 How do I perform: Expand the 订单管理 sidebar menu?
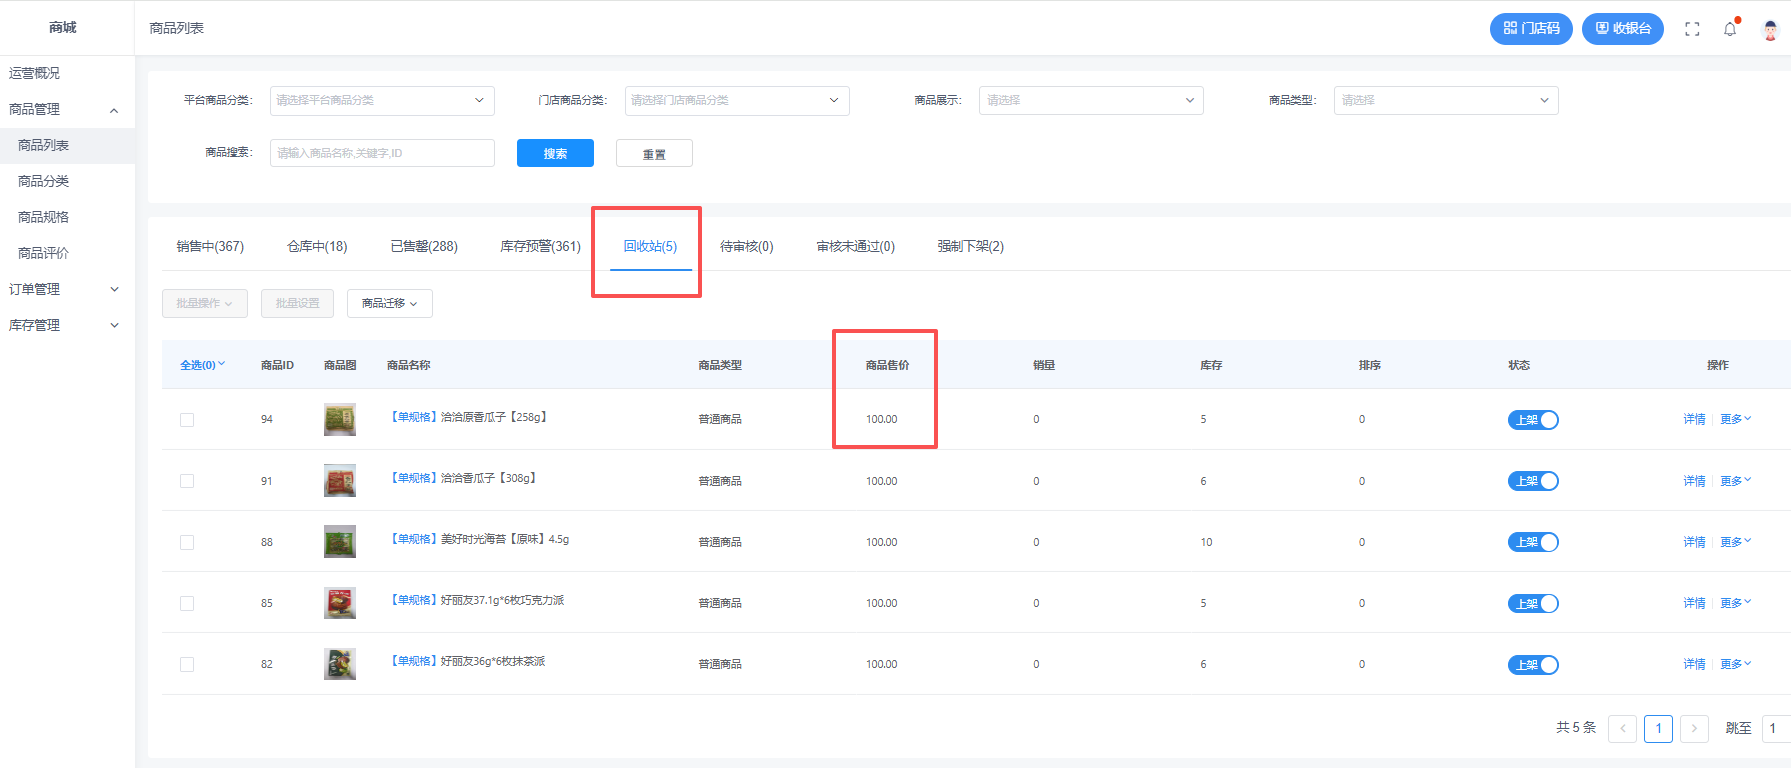(x=64, y=289)
